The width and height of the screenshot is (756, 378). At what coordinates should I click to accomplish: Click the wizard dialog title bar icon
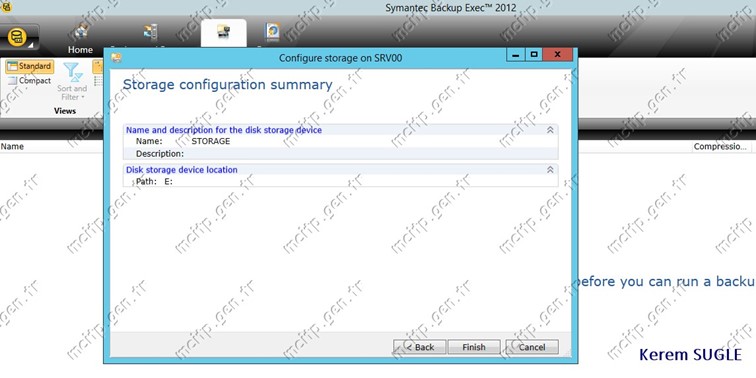(116, 58)
